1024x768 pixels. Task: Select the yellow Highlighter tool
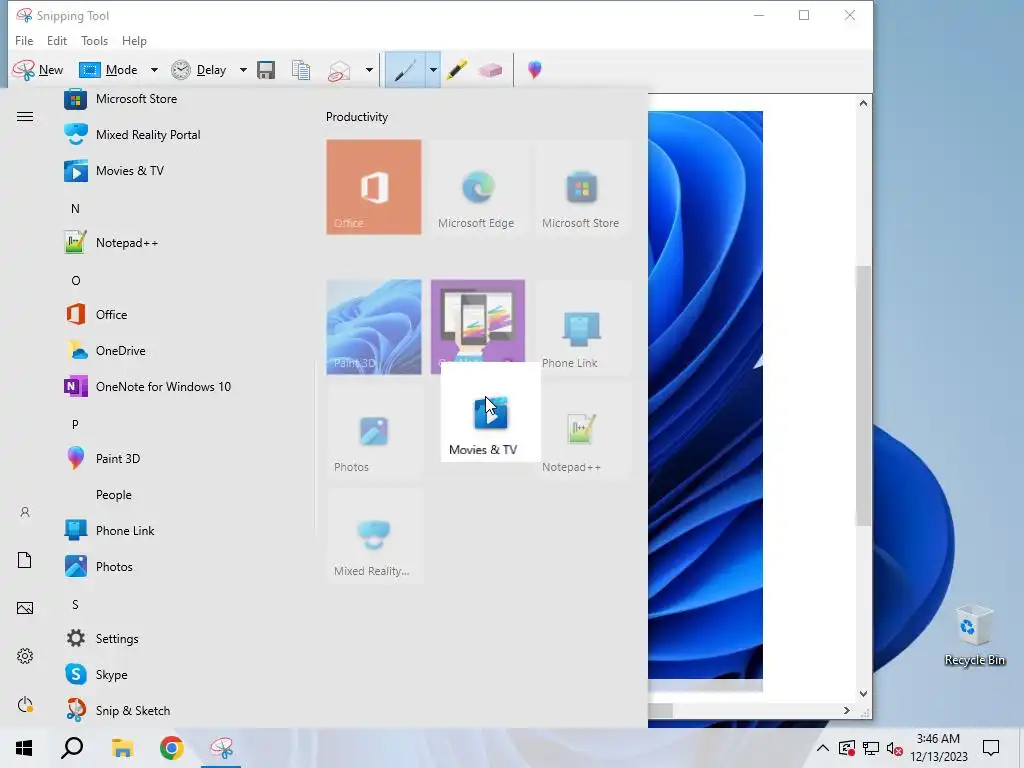(x=456, y=70)
